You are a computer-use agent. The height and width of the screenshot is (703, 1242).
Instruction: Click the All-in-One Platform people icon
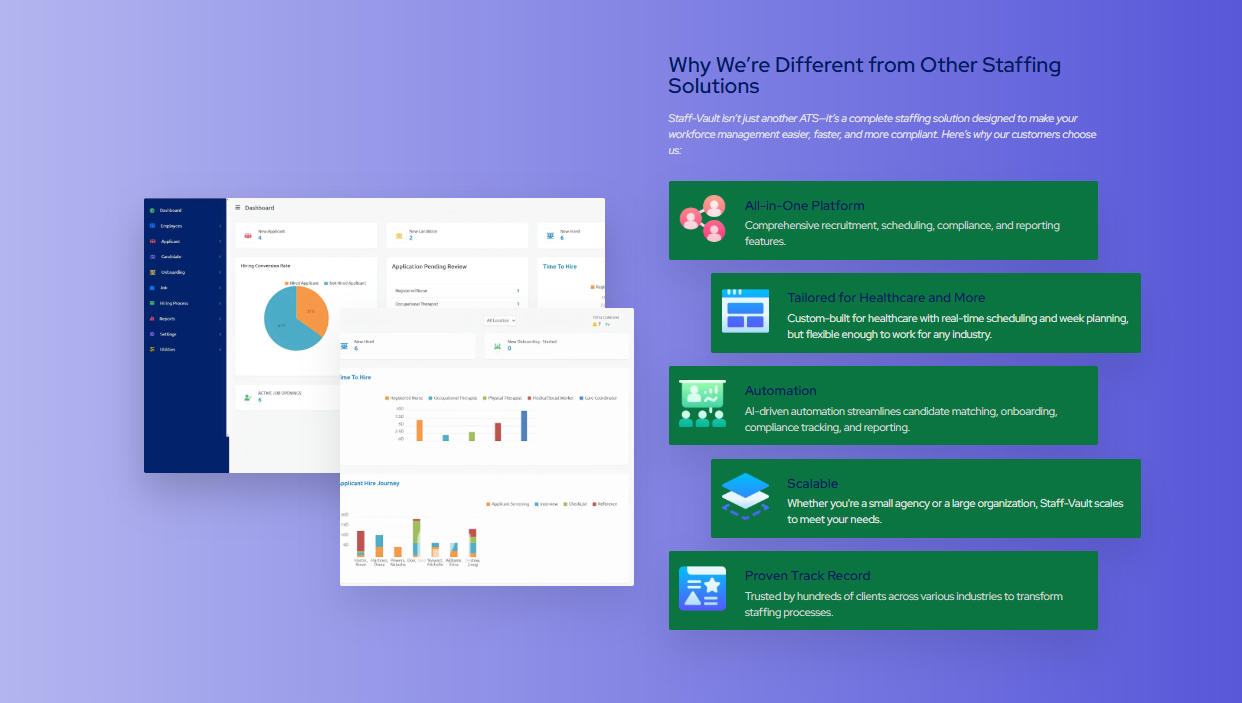702,219
